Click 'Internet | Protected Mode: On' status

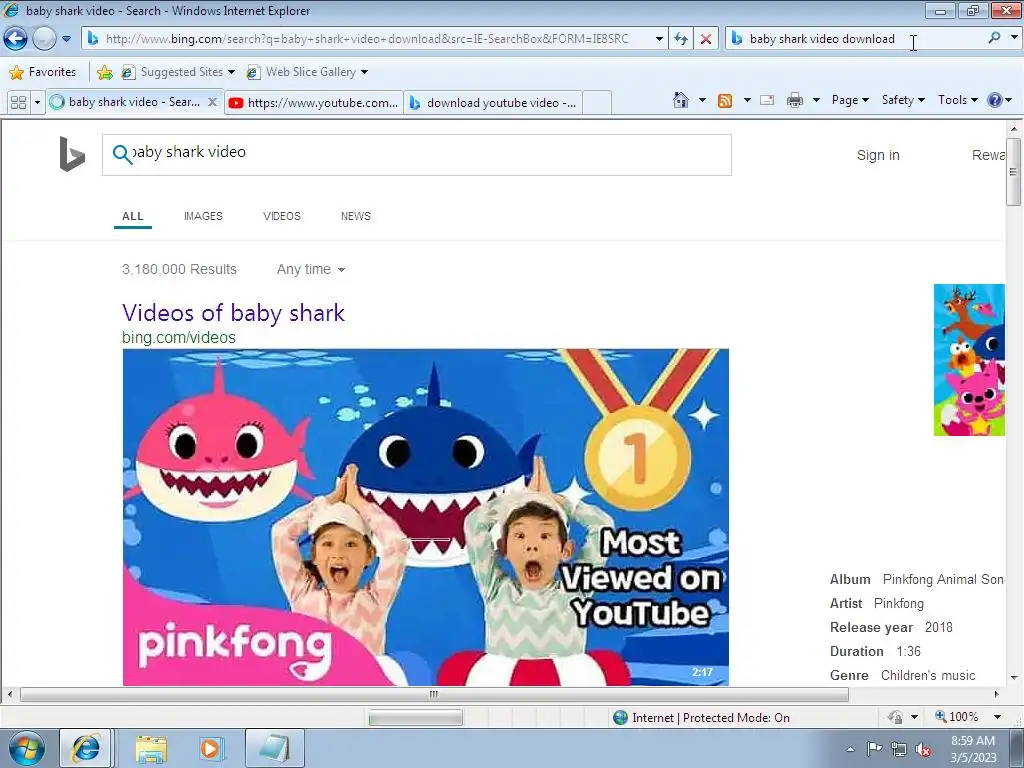point(702,718)
